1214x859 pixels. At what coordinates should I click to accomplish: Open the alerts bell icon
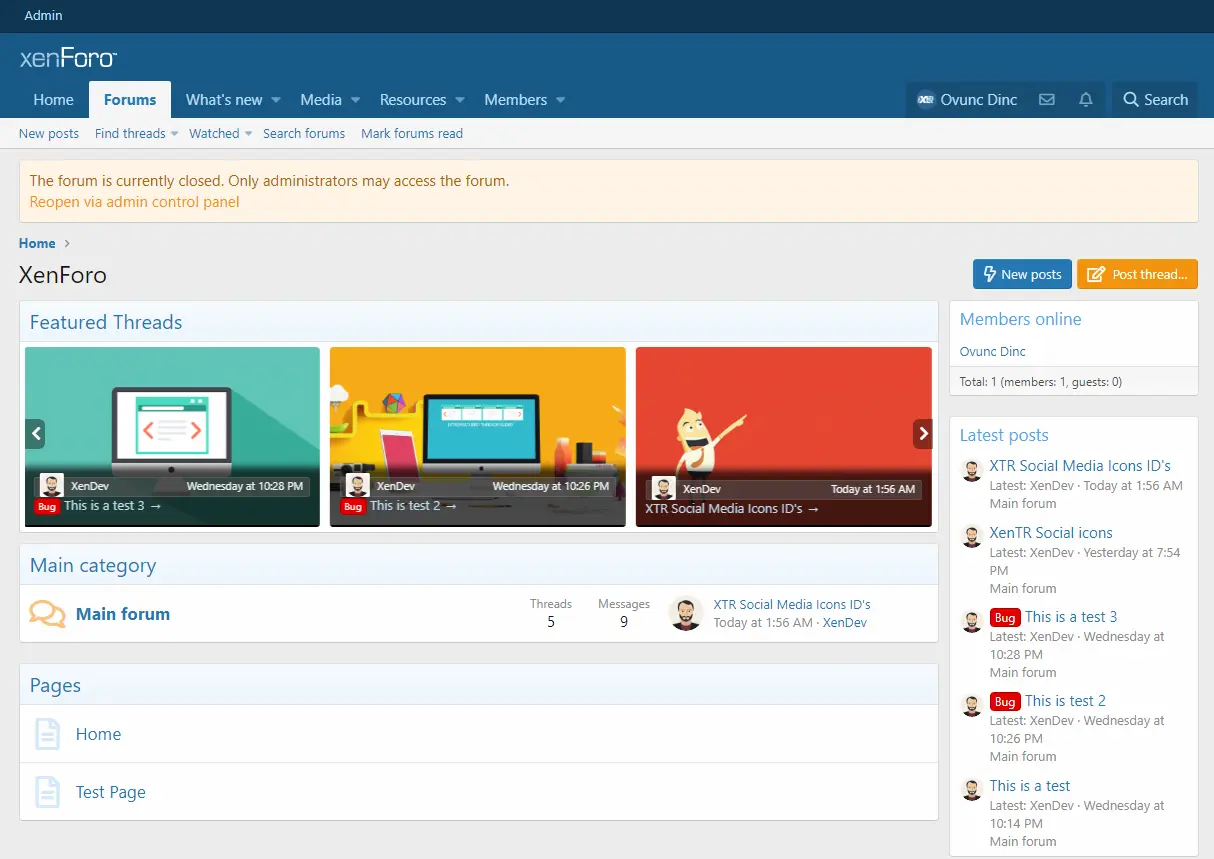click(x=1086, y=100)
